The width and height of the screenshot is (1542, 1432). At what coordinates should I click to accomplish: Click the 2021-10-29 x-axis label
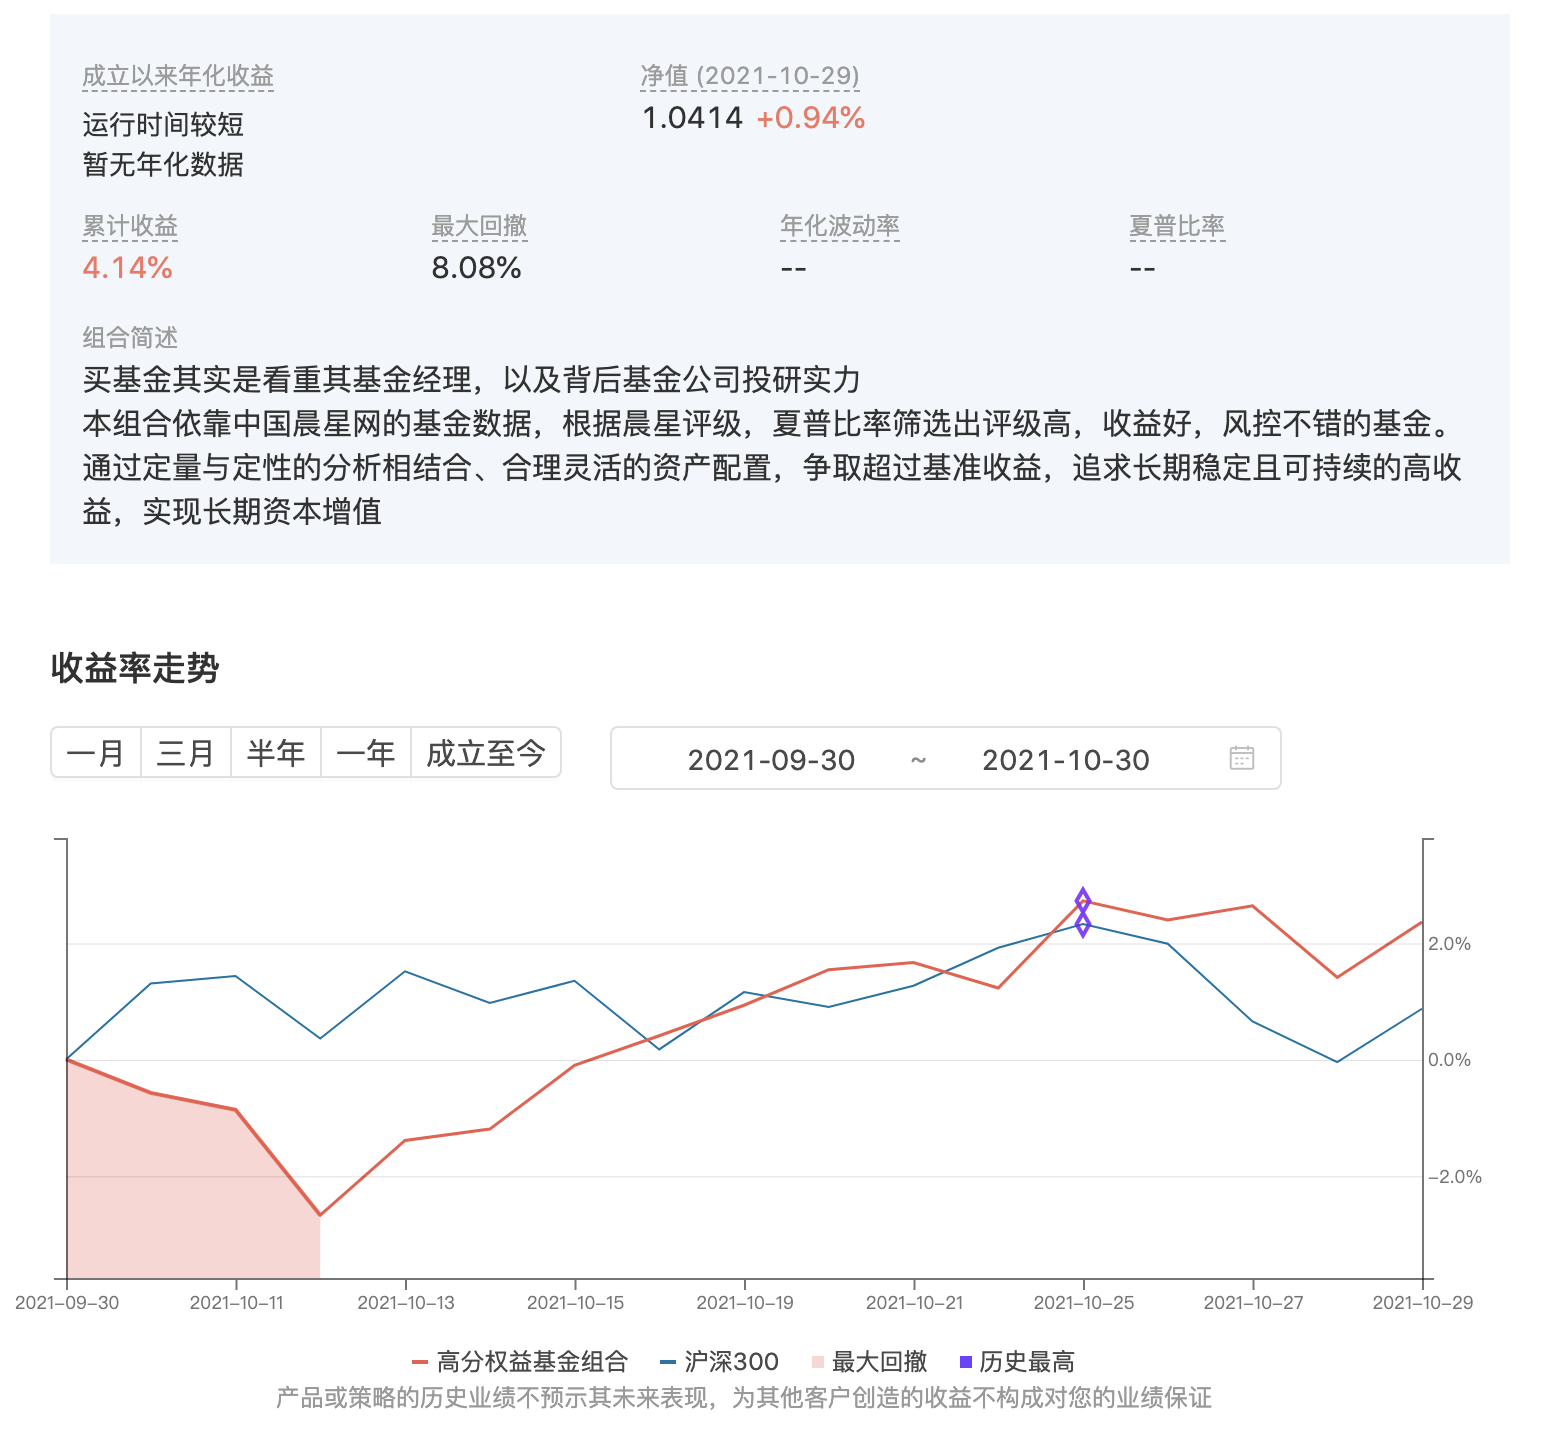click(x=1422, y=1302)
